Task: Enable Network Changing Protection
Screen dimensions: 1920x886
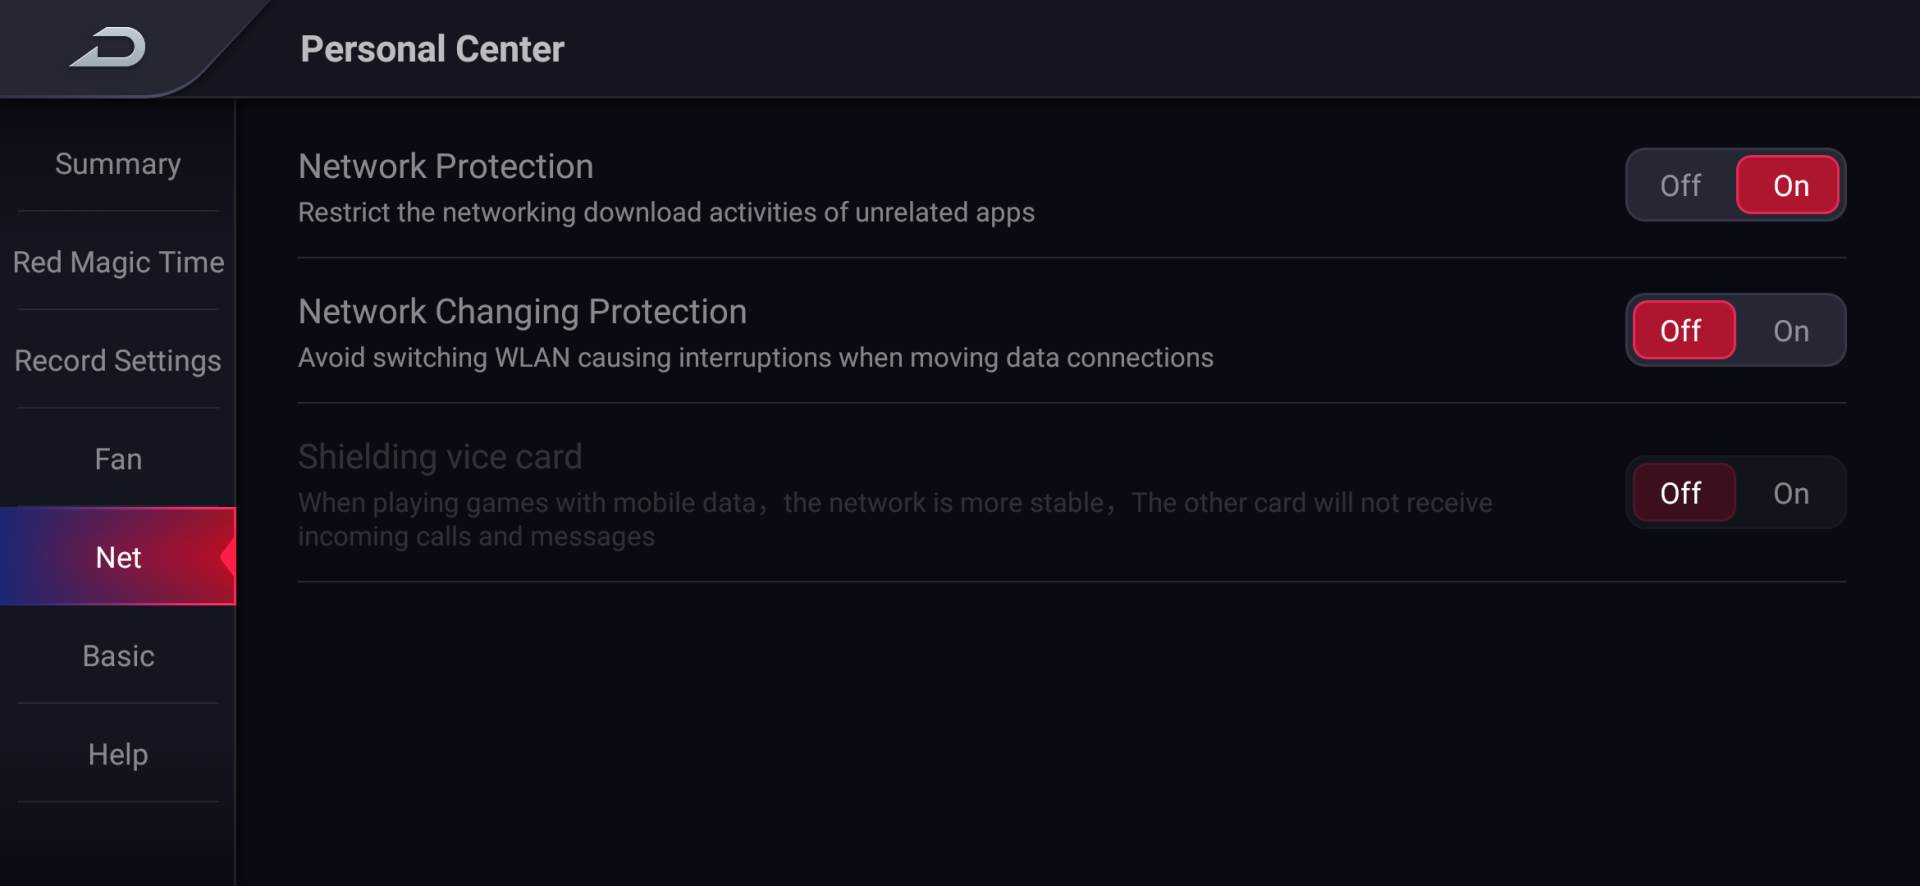Action: click(x=1790, y=331)
